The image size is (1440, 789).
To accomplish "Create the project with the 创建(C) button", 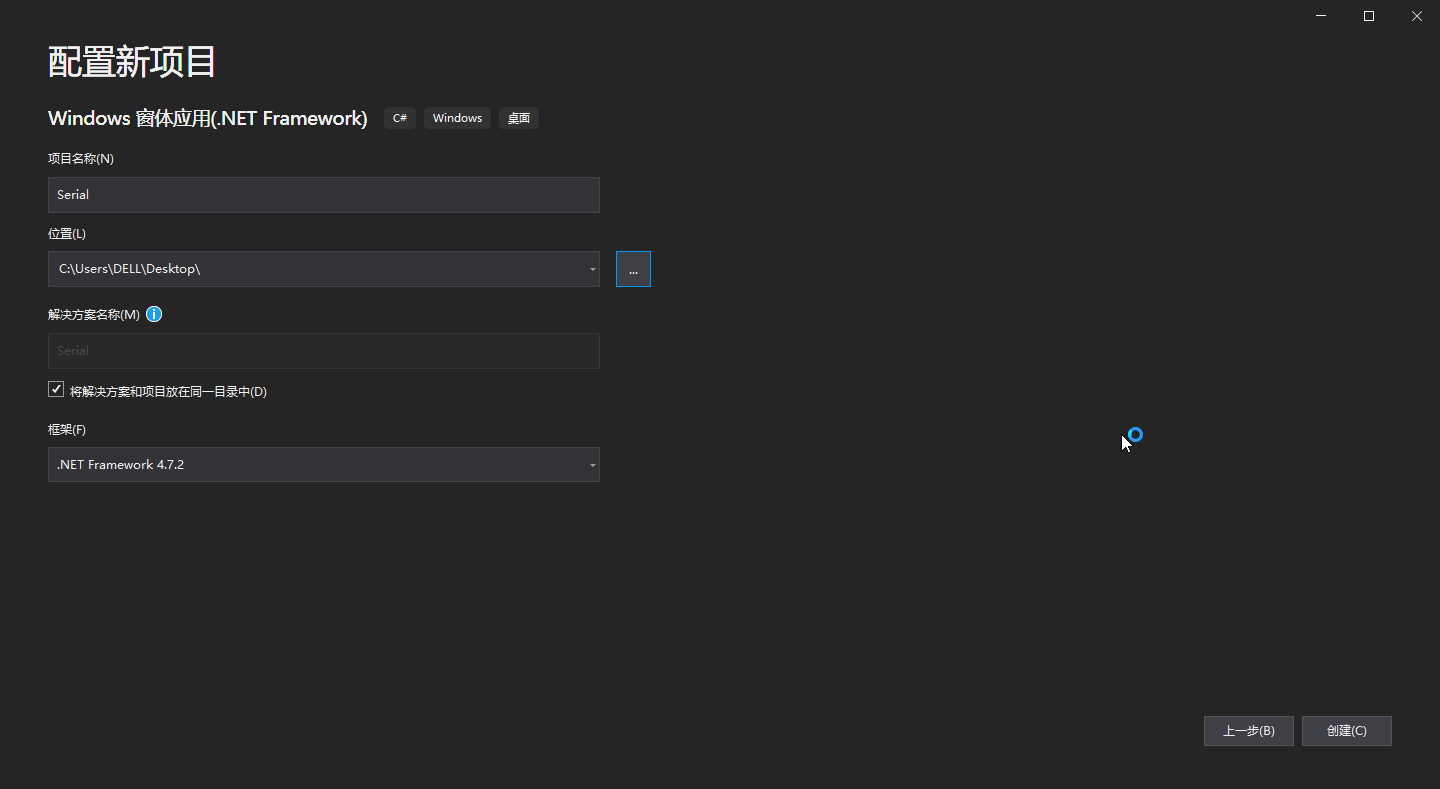I will (1347, 731).
